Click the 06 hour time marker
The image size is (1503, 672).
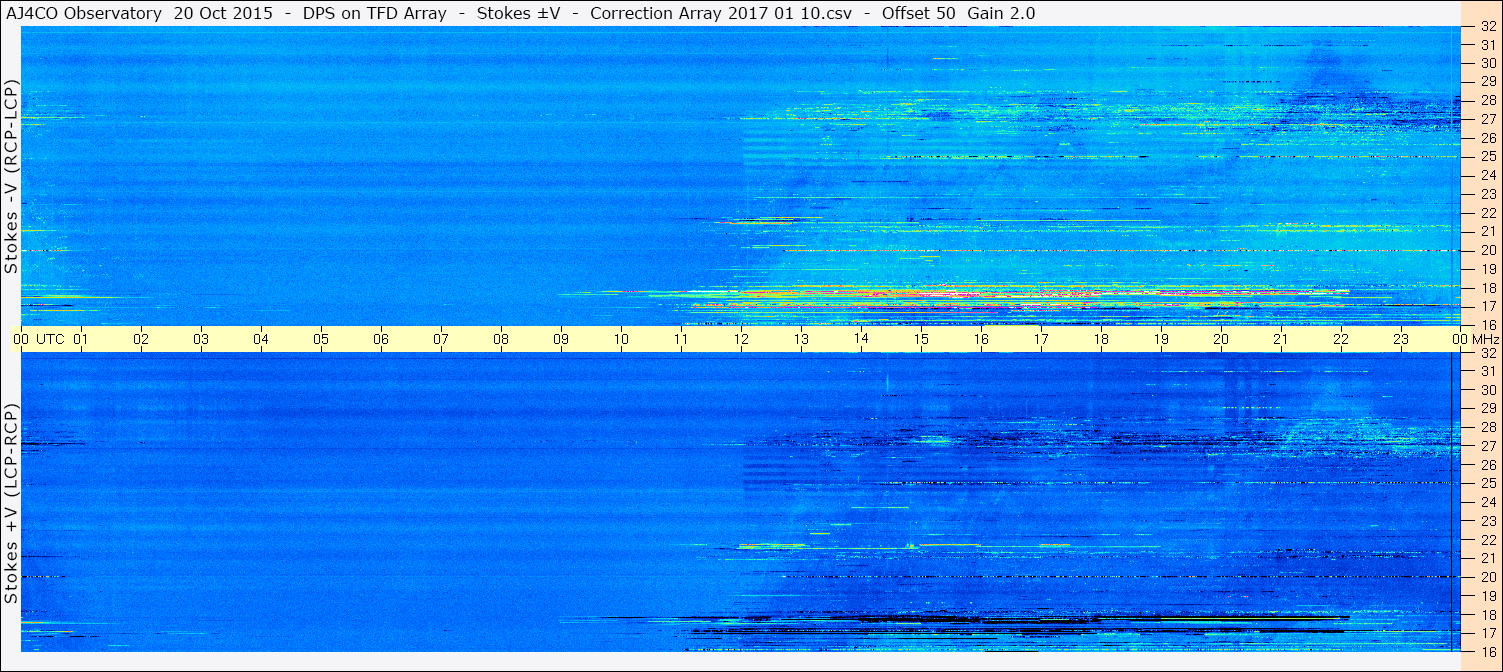coord(381,339)
